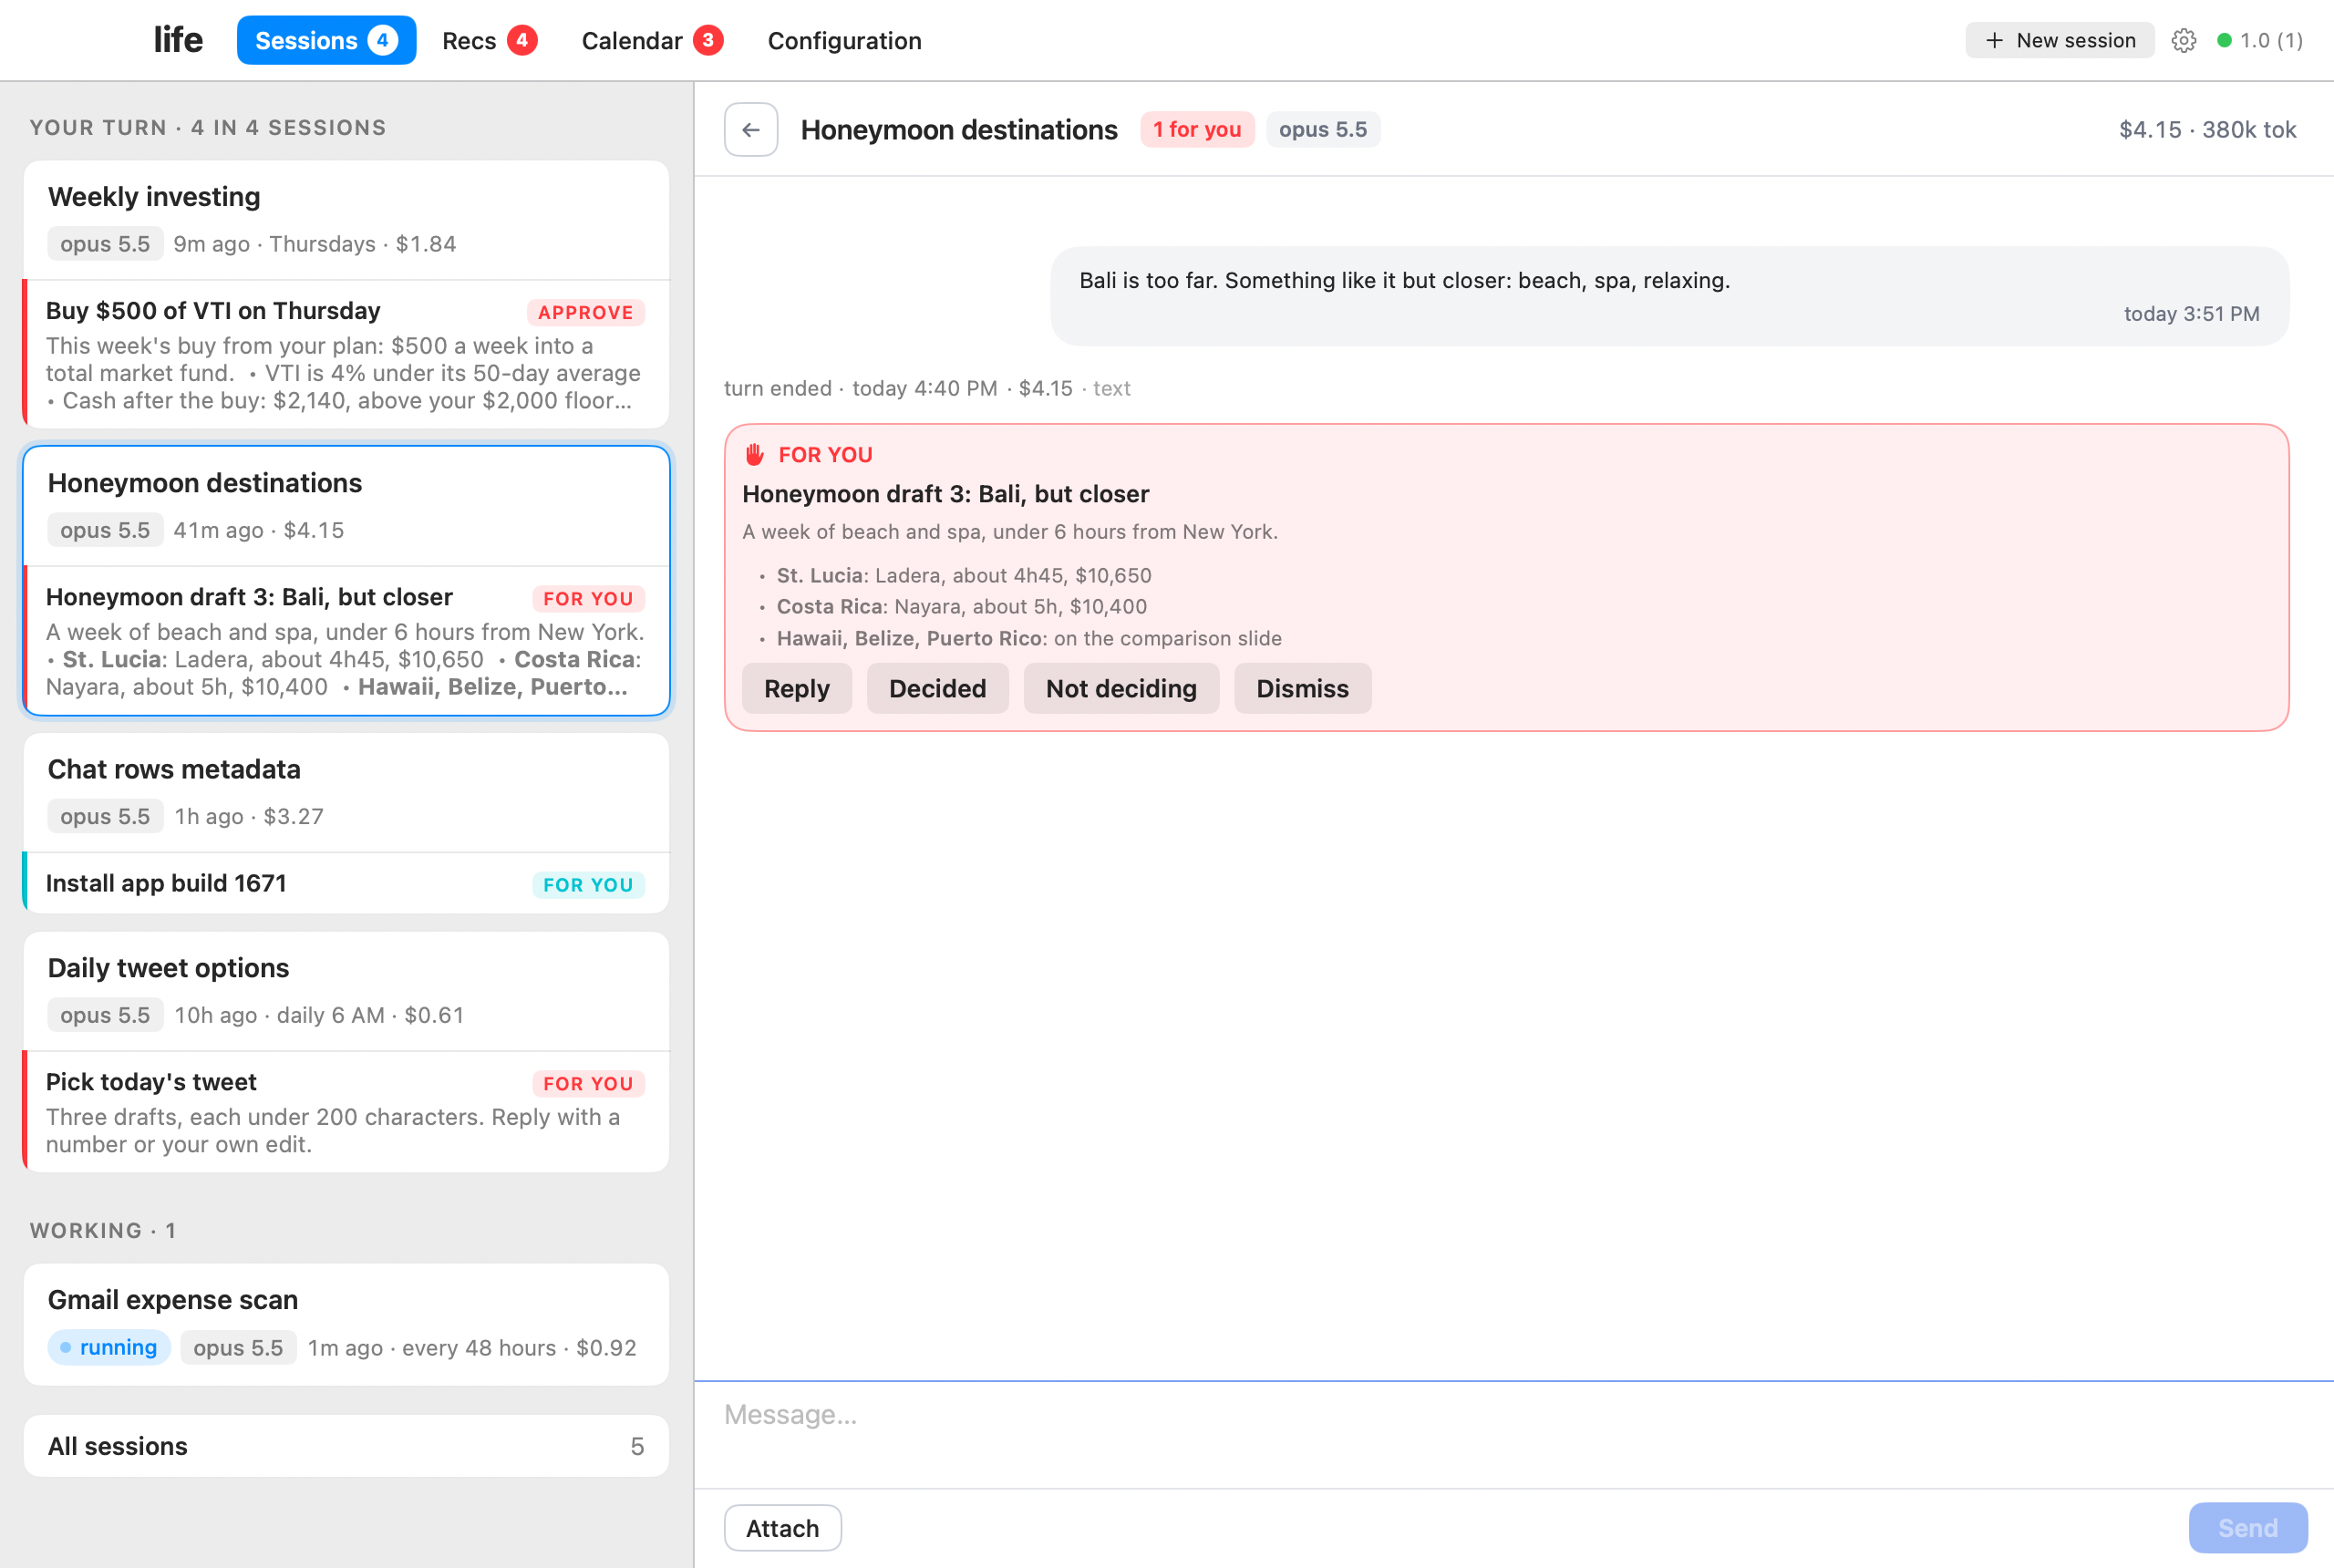Click the today 3:51 PM timestamp
The height and width of the screenshot is (1568, 2334).
pyautogui.click(x=2192, y=314)
